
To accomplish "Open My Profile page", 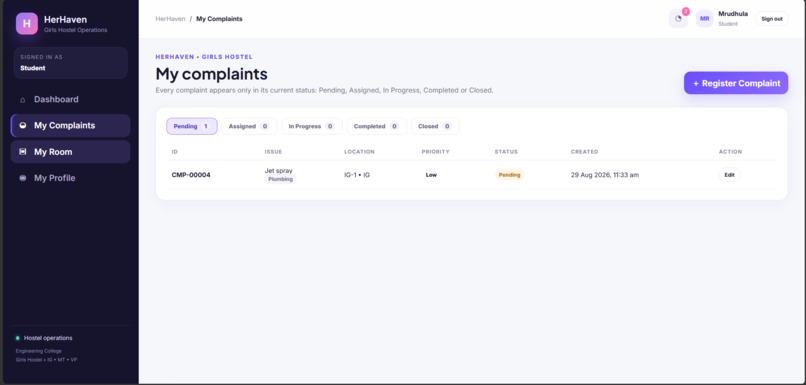I will click(x=70, y=178).
